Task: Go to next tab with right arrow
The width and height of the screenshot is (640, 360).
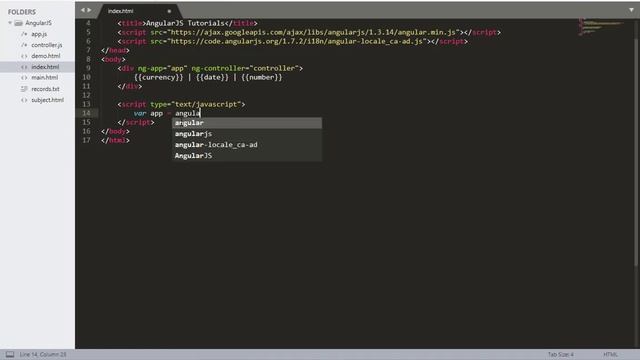Action: (x=89, y=10)
